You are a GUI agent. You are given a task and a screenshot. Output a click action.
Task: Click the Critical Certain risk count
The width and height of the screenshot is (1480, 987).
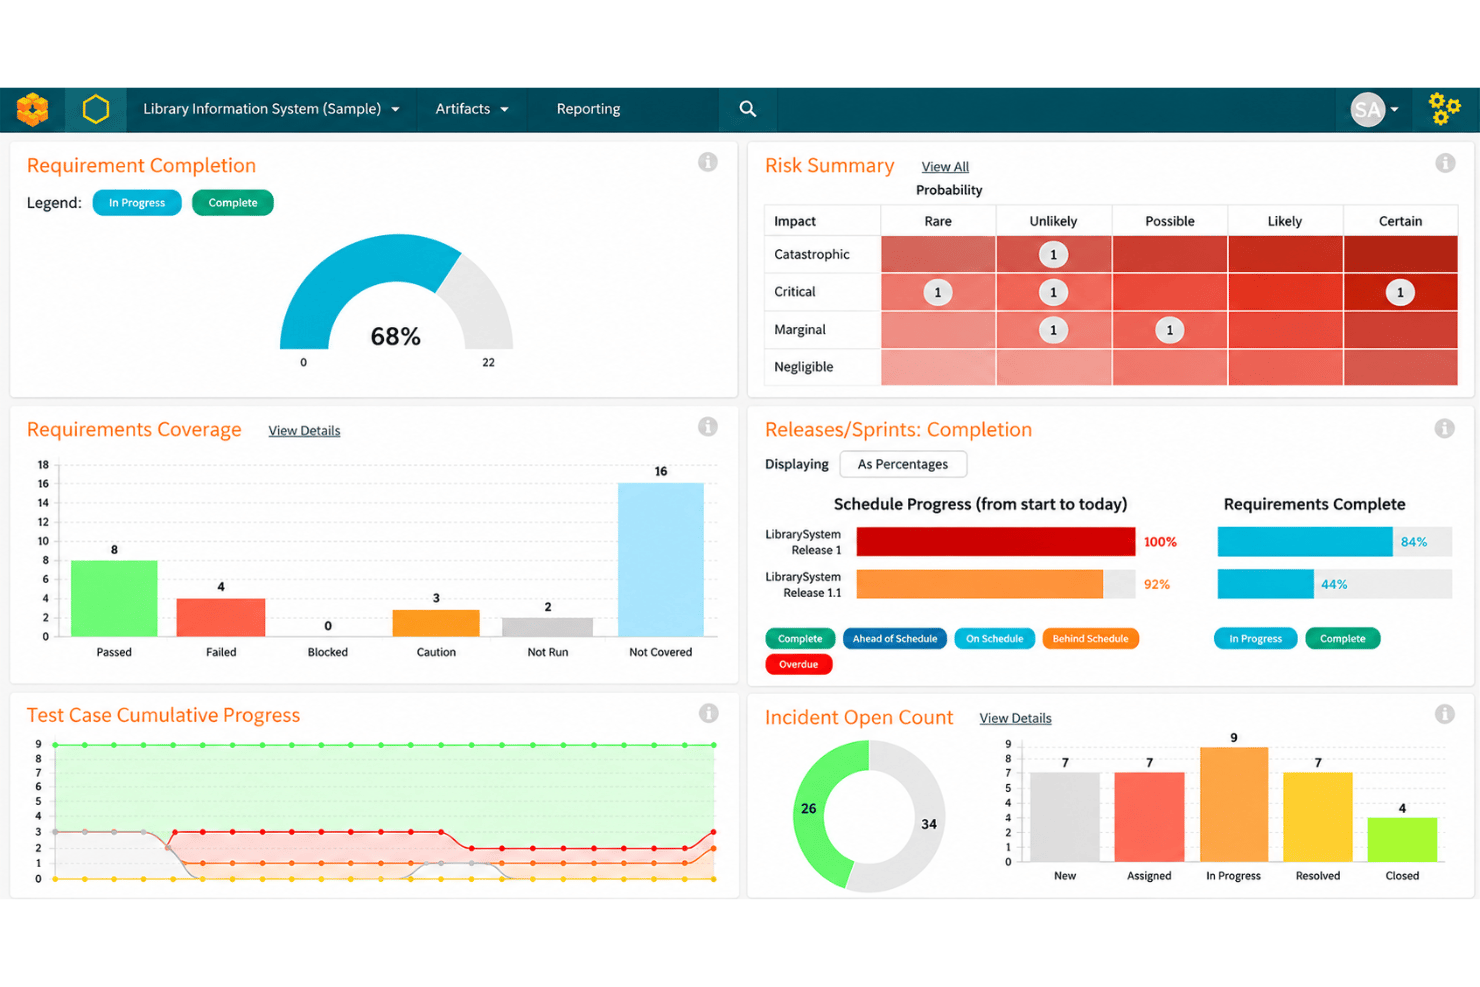pyautogui.click(x=1400, y=293)
